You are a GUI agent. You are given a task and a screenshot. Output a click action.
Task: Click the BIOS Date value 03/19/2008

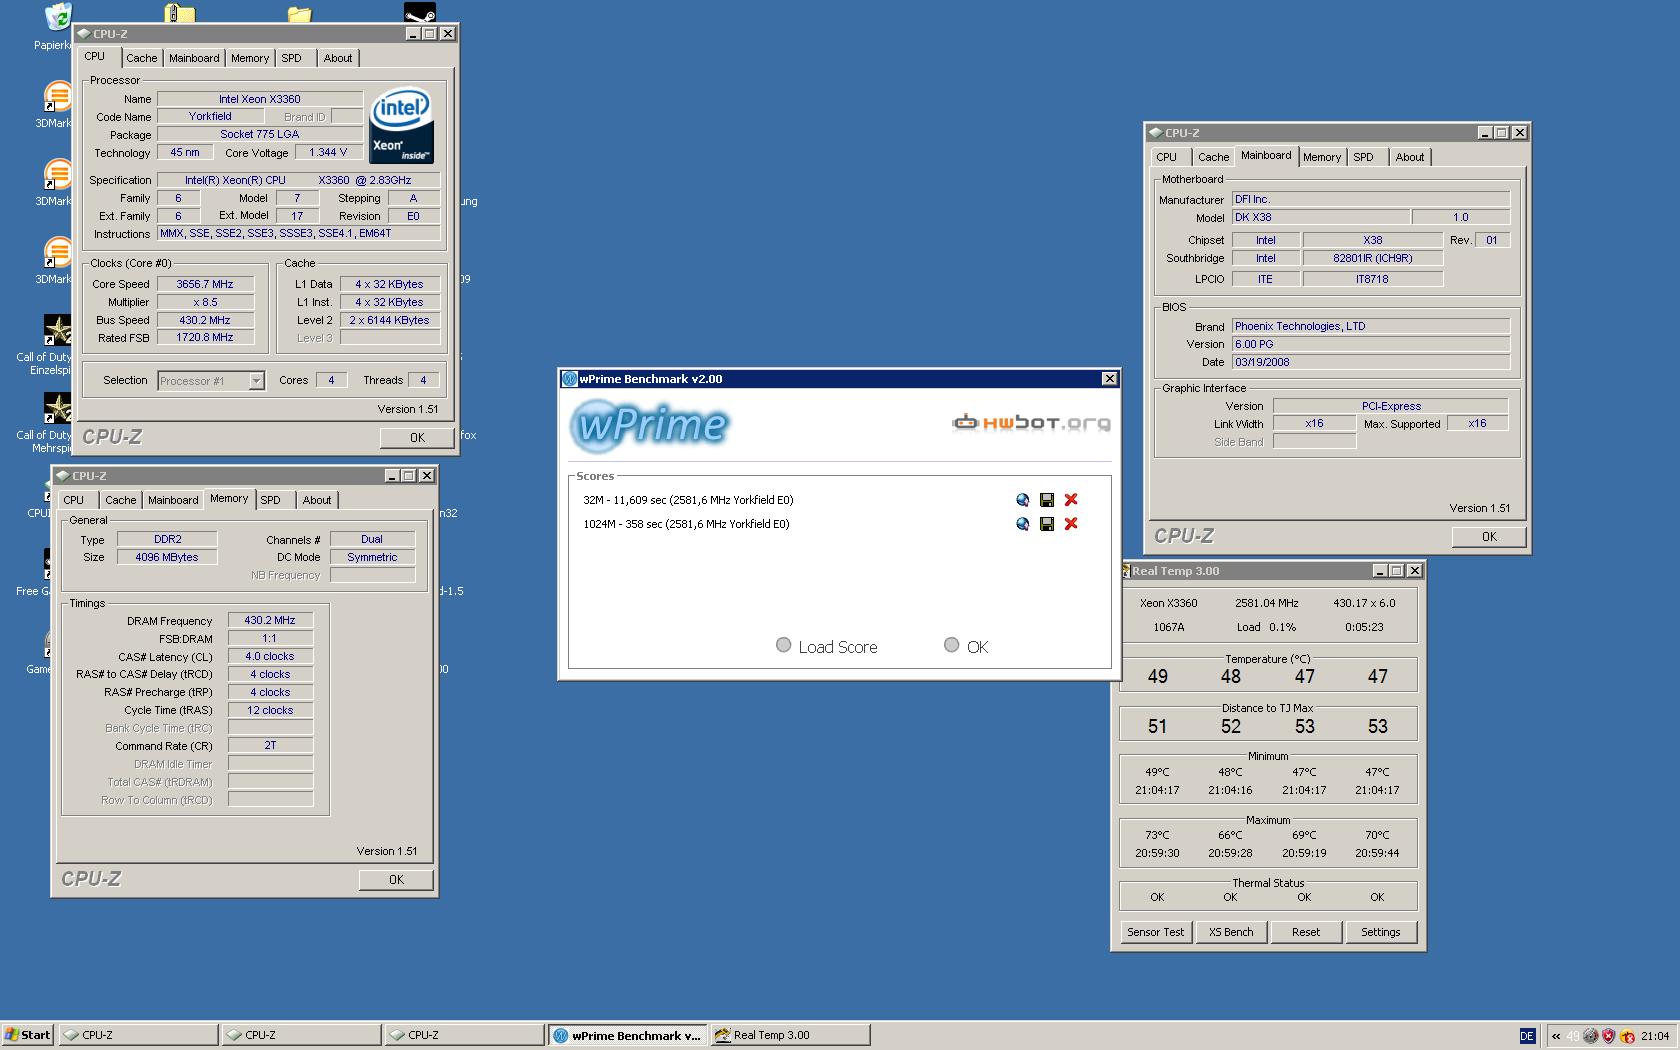click(x=1370, y=362)
